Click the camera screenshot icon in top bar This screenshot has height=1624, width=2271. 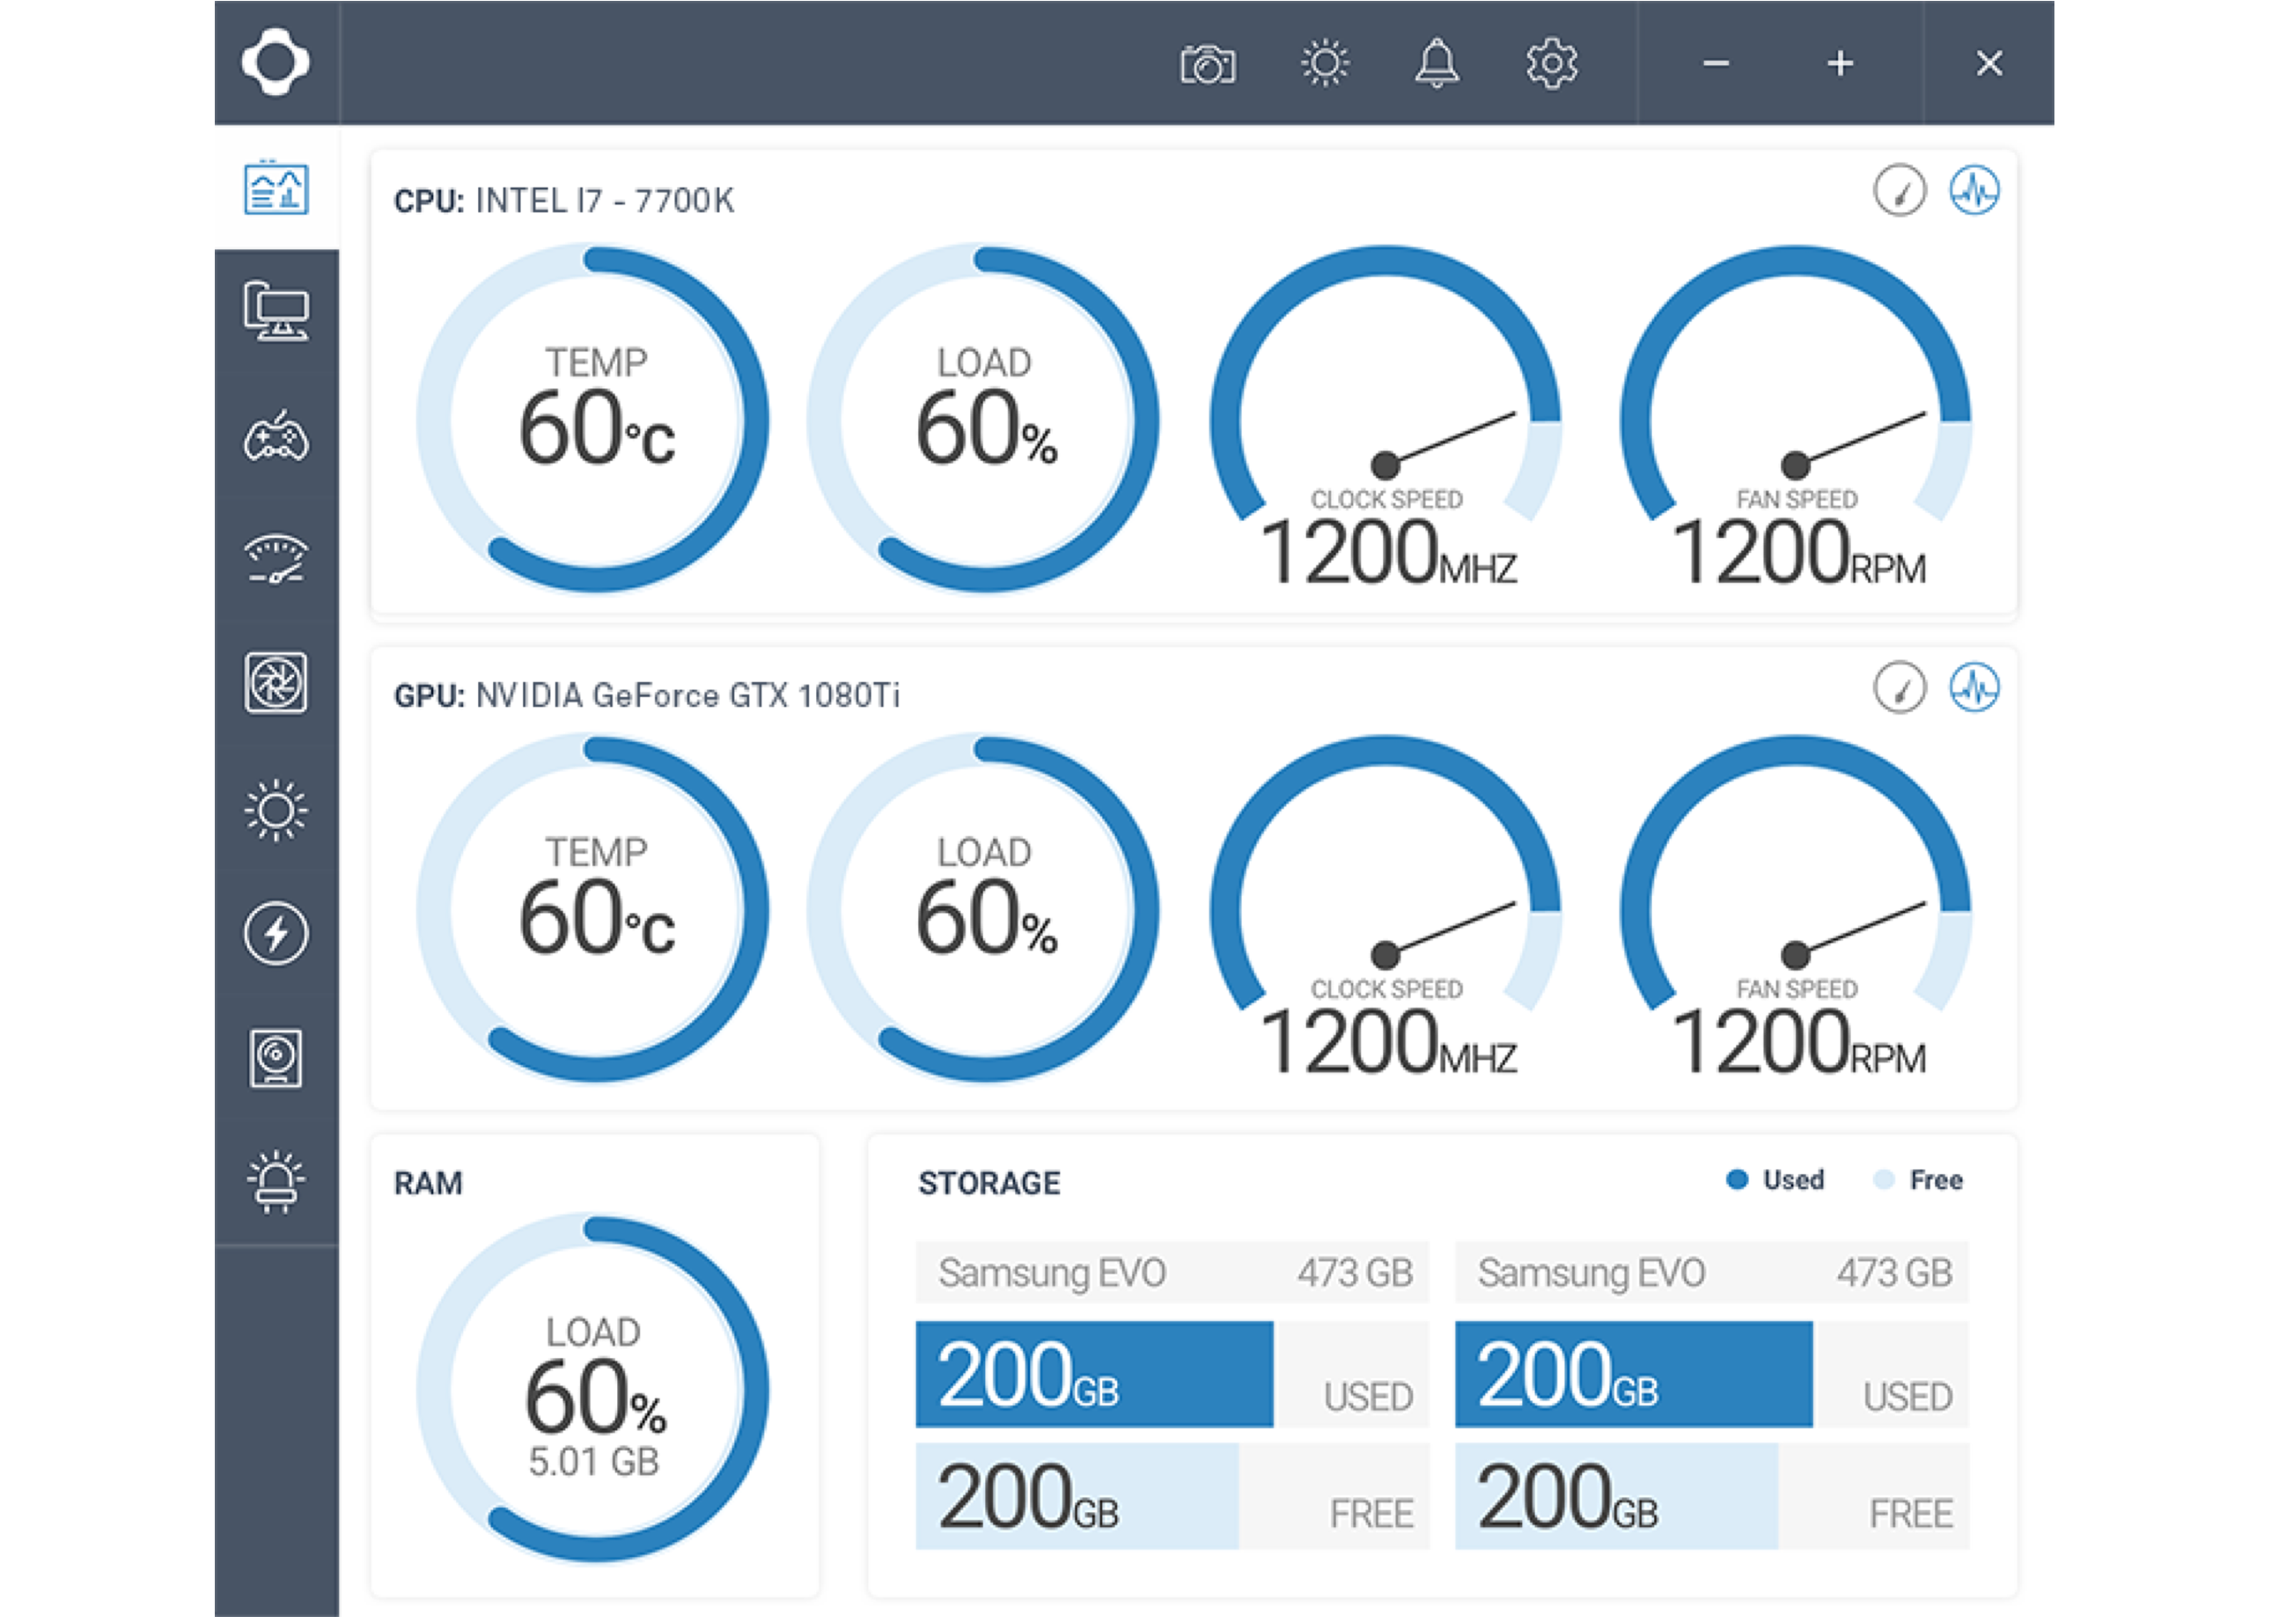tap(1207, 64)
